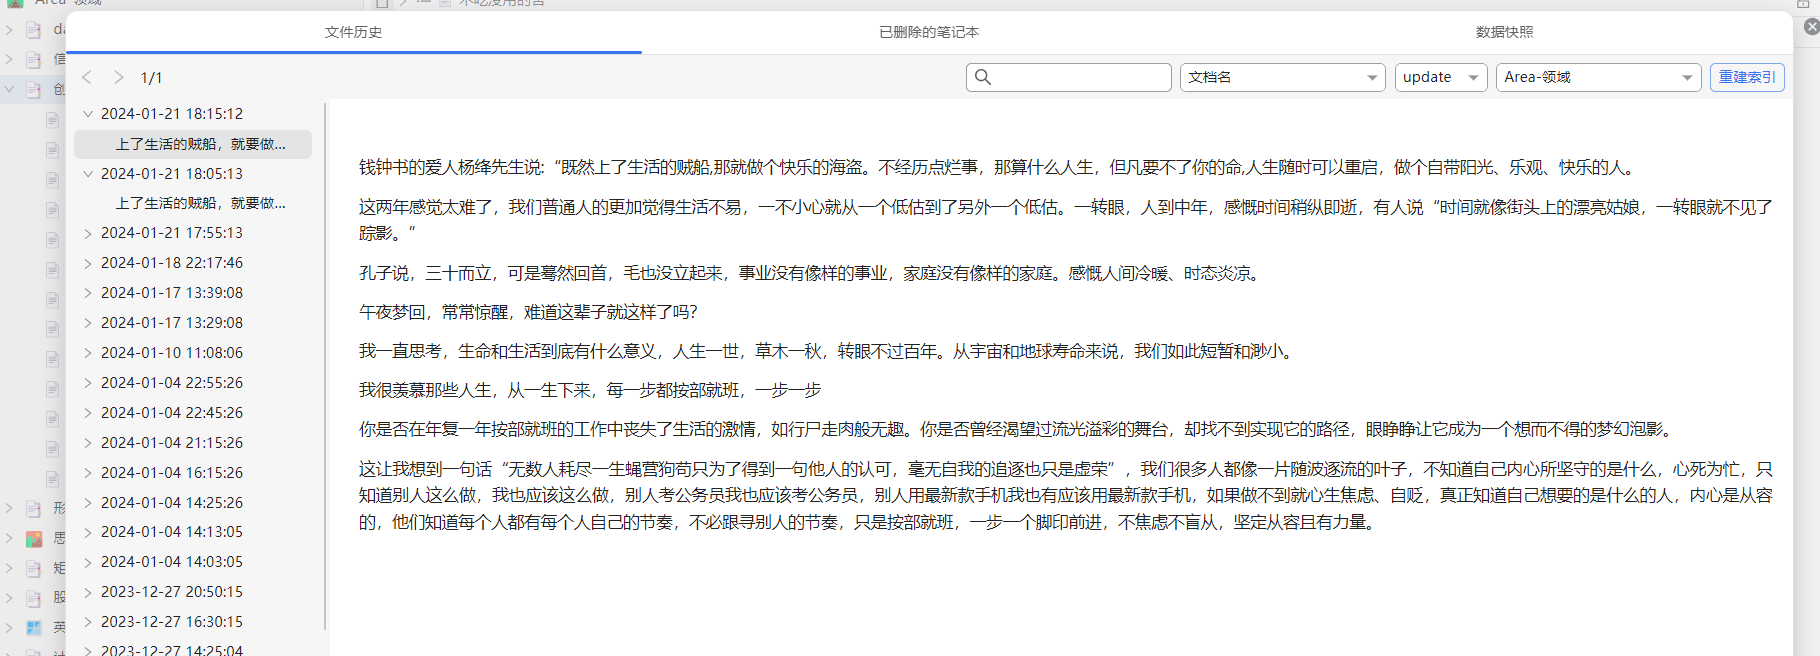Open the Area-领域 notebook dropdown
This screenshot has height=656, width=1820.
tap(1598, 77)
